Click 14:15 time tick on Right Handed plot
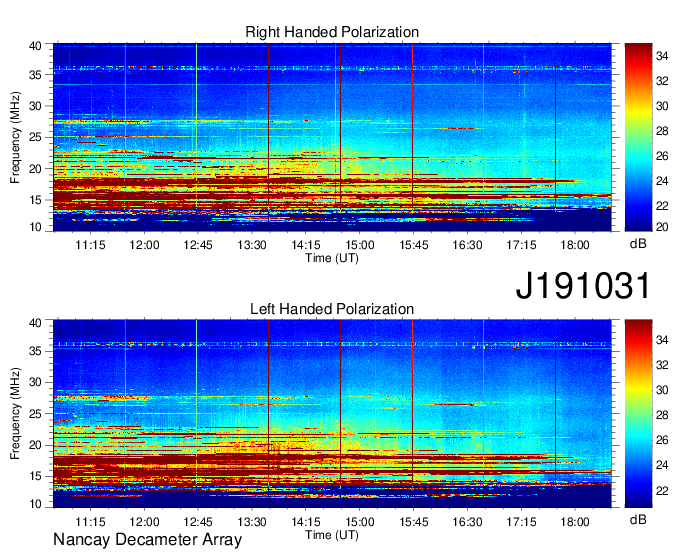 [x=306, y=245]
